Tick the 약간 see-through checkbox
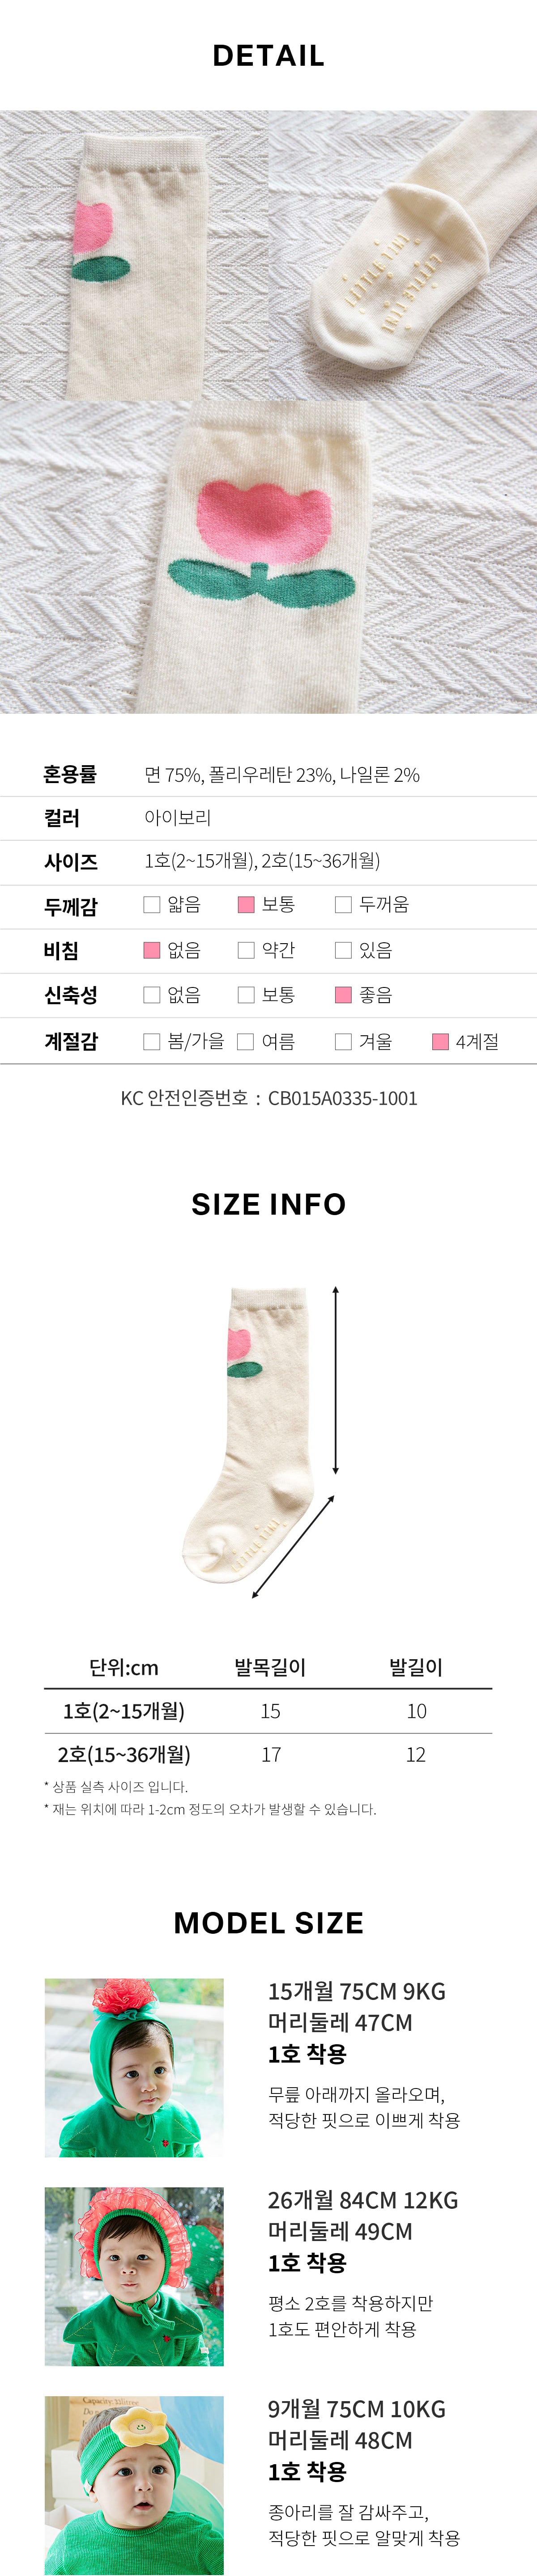The width and height of the screenshot is (537, 2576). click(246, 950)
